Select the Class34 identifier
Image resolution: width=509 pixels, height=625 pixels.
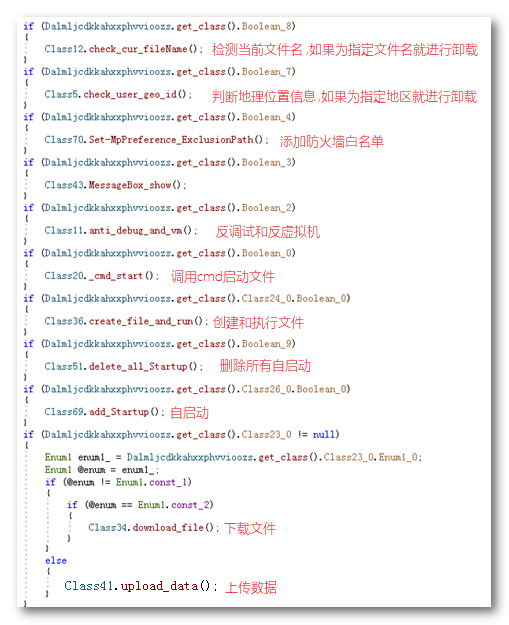108,528
